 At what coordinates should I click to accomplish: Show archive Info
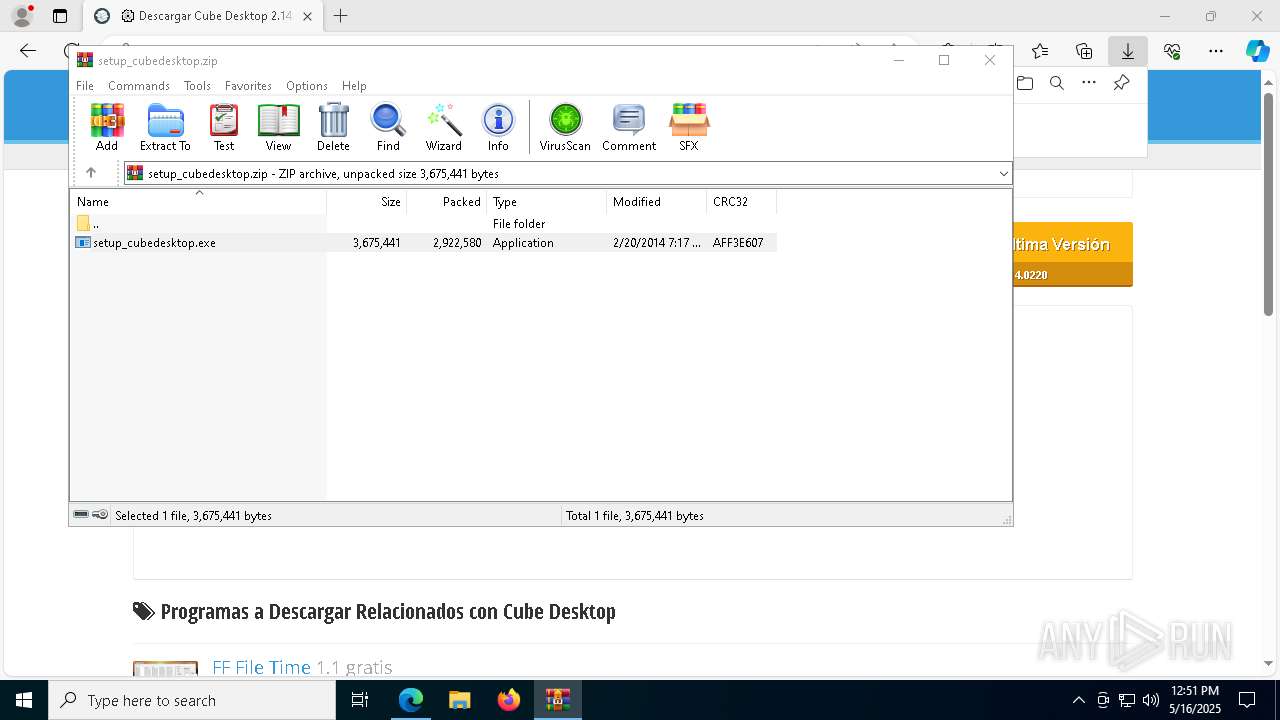pos(498,127)
